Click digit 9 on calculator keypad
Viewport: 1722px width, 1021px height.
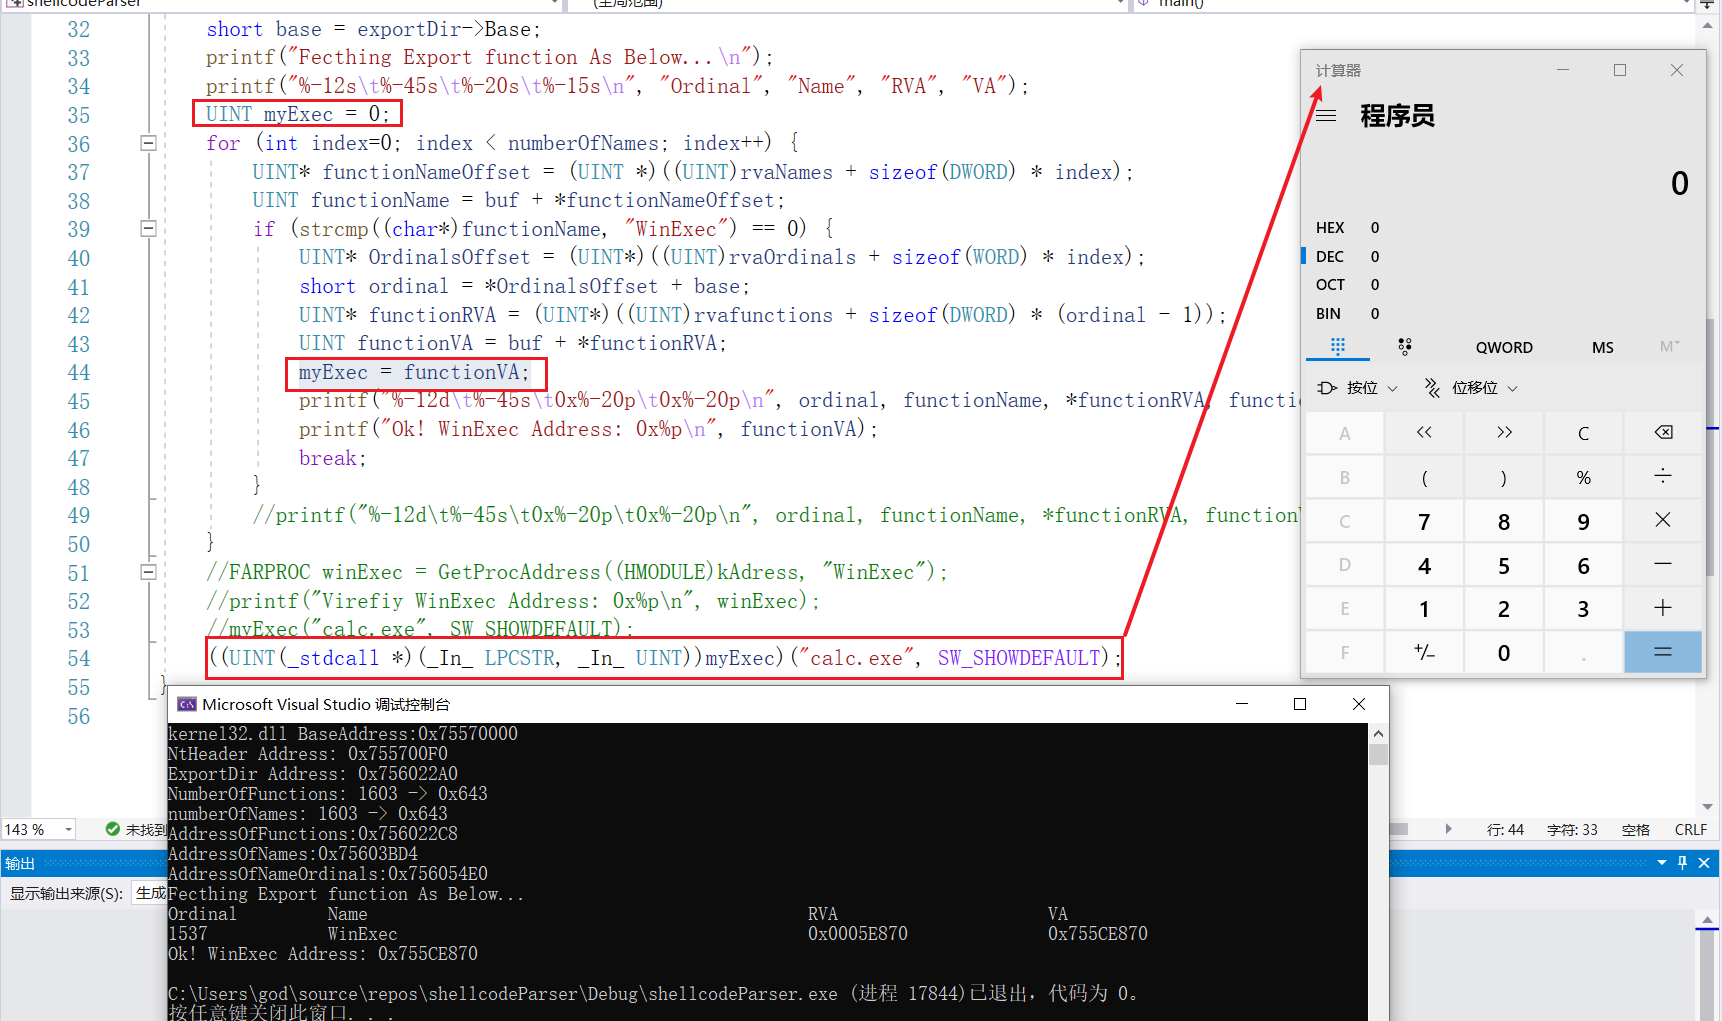coord(1583,521)
